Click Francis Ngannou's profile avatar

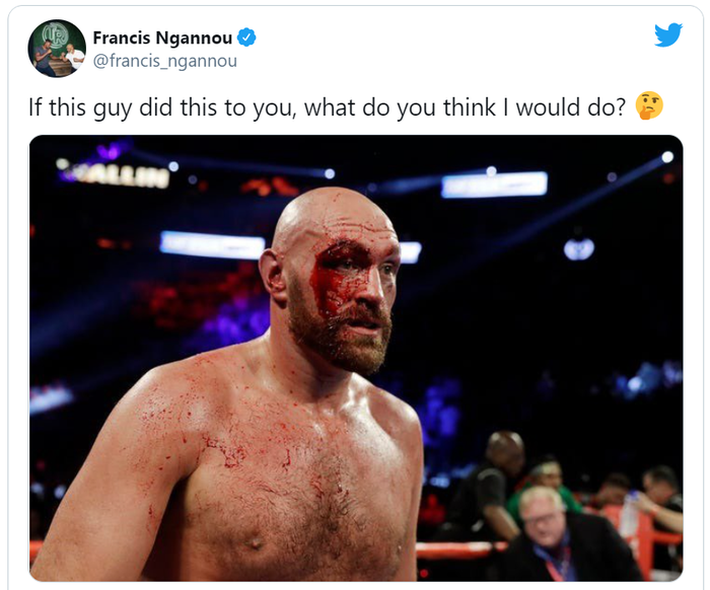[x=57, y=48]
